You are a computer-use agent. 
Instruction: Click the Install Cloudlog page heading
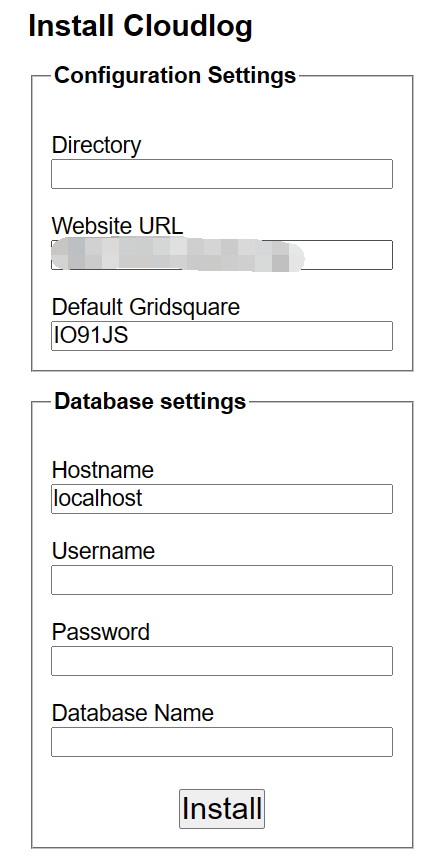pyautogui.click(x=141, y=26)
